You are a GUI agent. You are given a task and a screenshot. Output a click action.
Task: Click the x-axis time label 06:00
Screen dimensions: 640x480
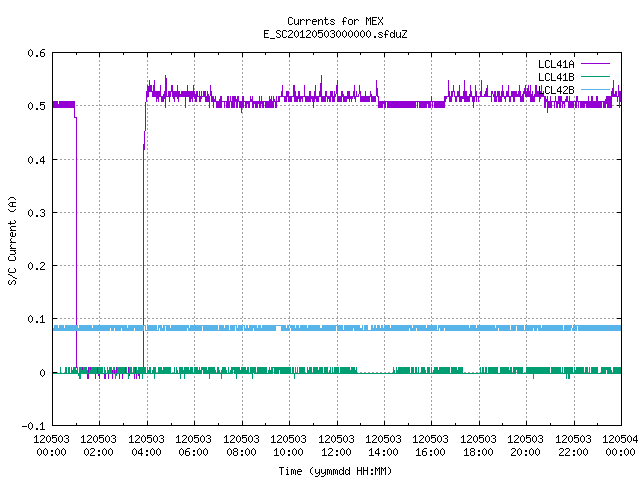(193, 452)
